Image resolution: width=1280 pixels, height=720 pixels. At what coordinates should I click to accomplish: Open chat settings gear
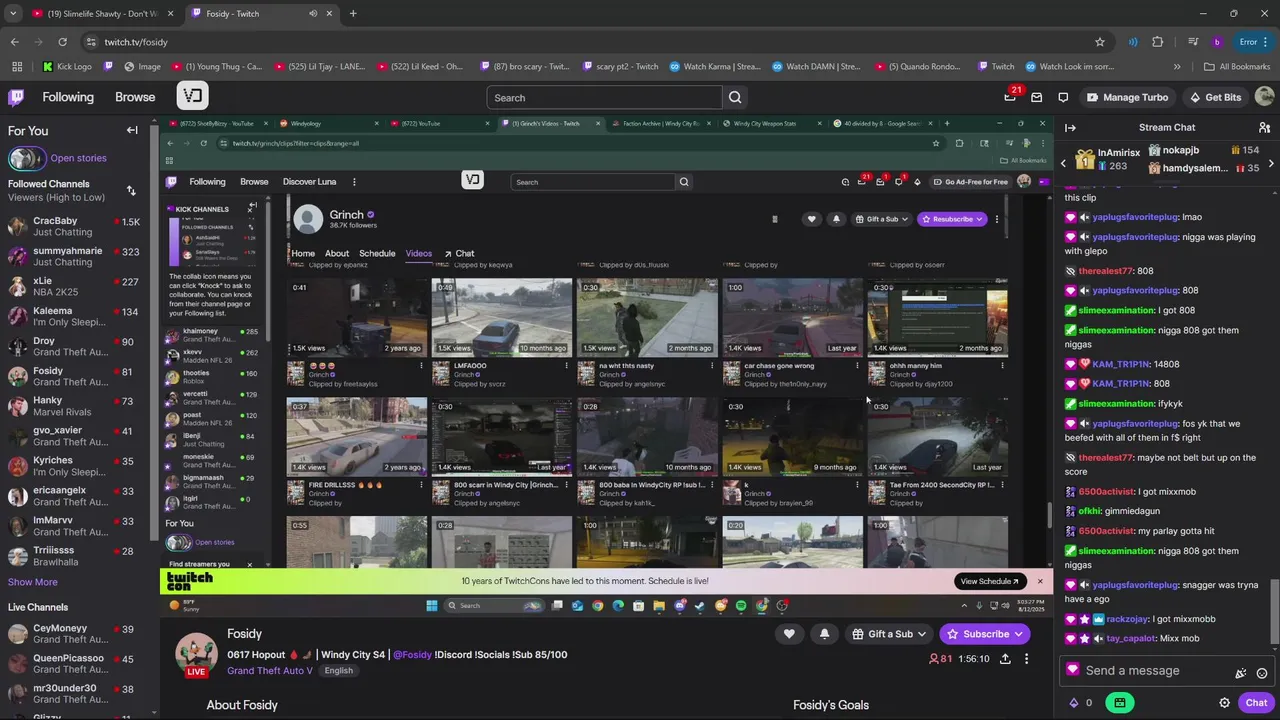tap(1224, 703)
